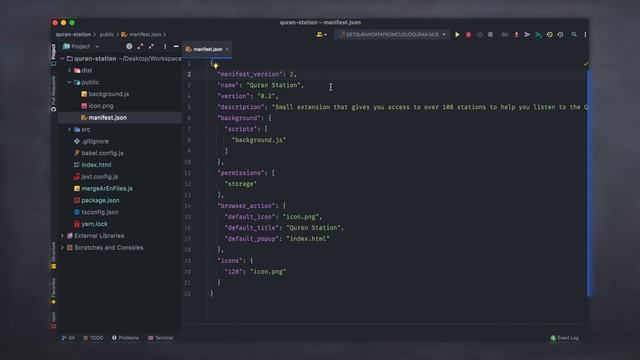Select jest.config.js file
The image size is (640, 360).
pyautogui.click(x=100, y=177)
